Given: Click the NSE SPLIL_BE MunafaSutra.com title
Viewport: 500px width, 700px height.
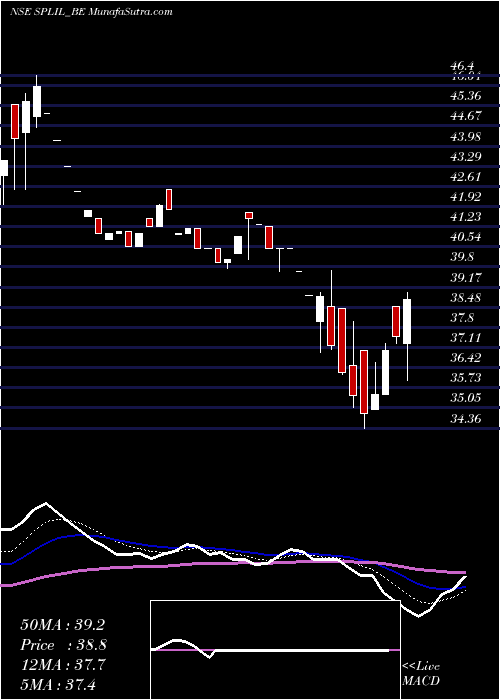Looking at the screenshot, I should (91, 12).
